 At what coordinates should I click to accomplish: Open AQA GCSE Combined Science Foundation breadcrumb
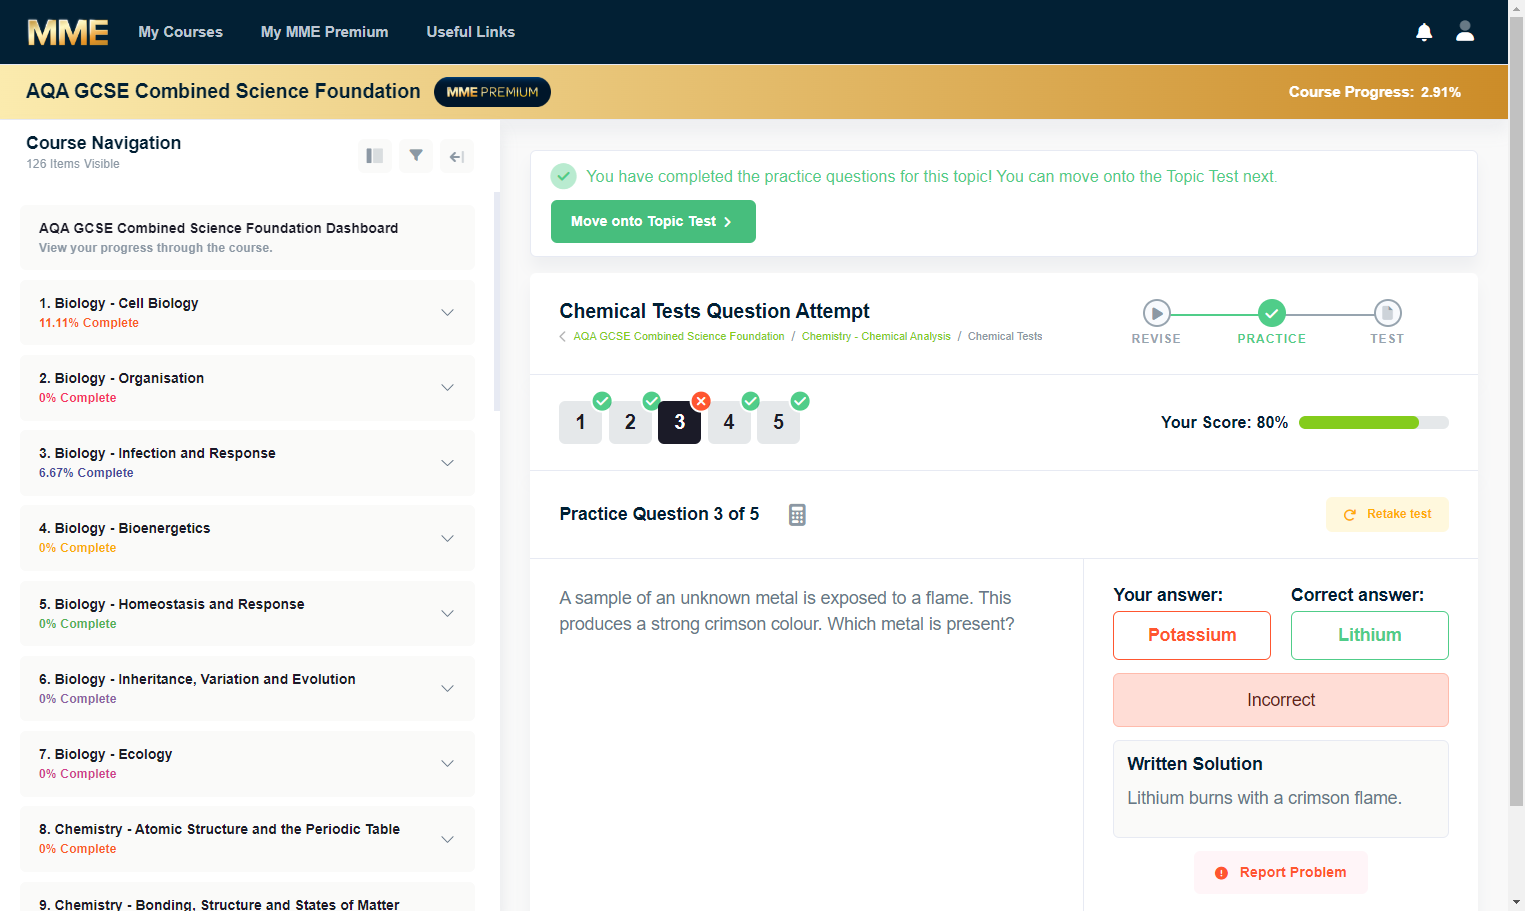click(679, 337)
